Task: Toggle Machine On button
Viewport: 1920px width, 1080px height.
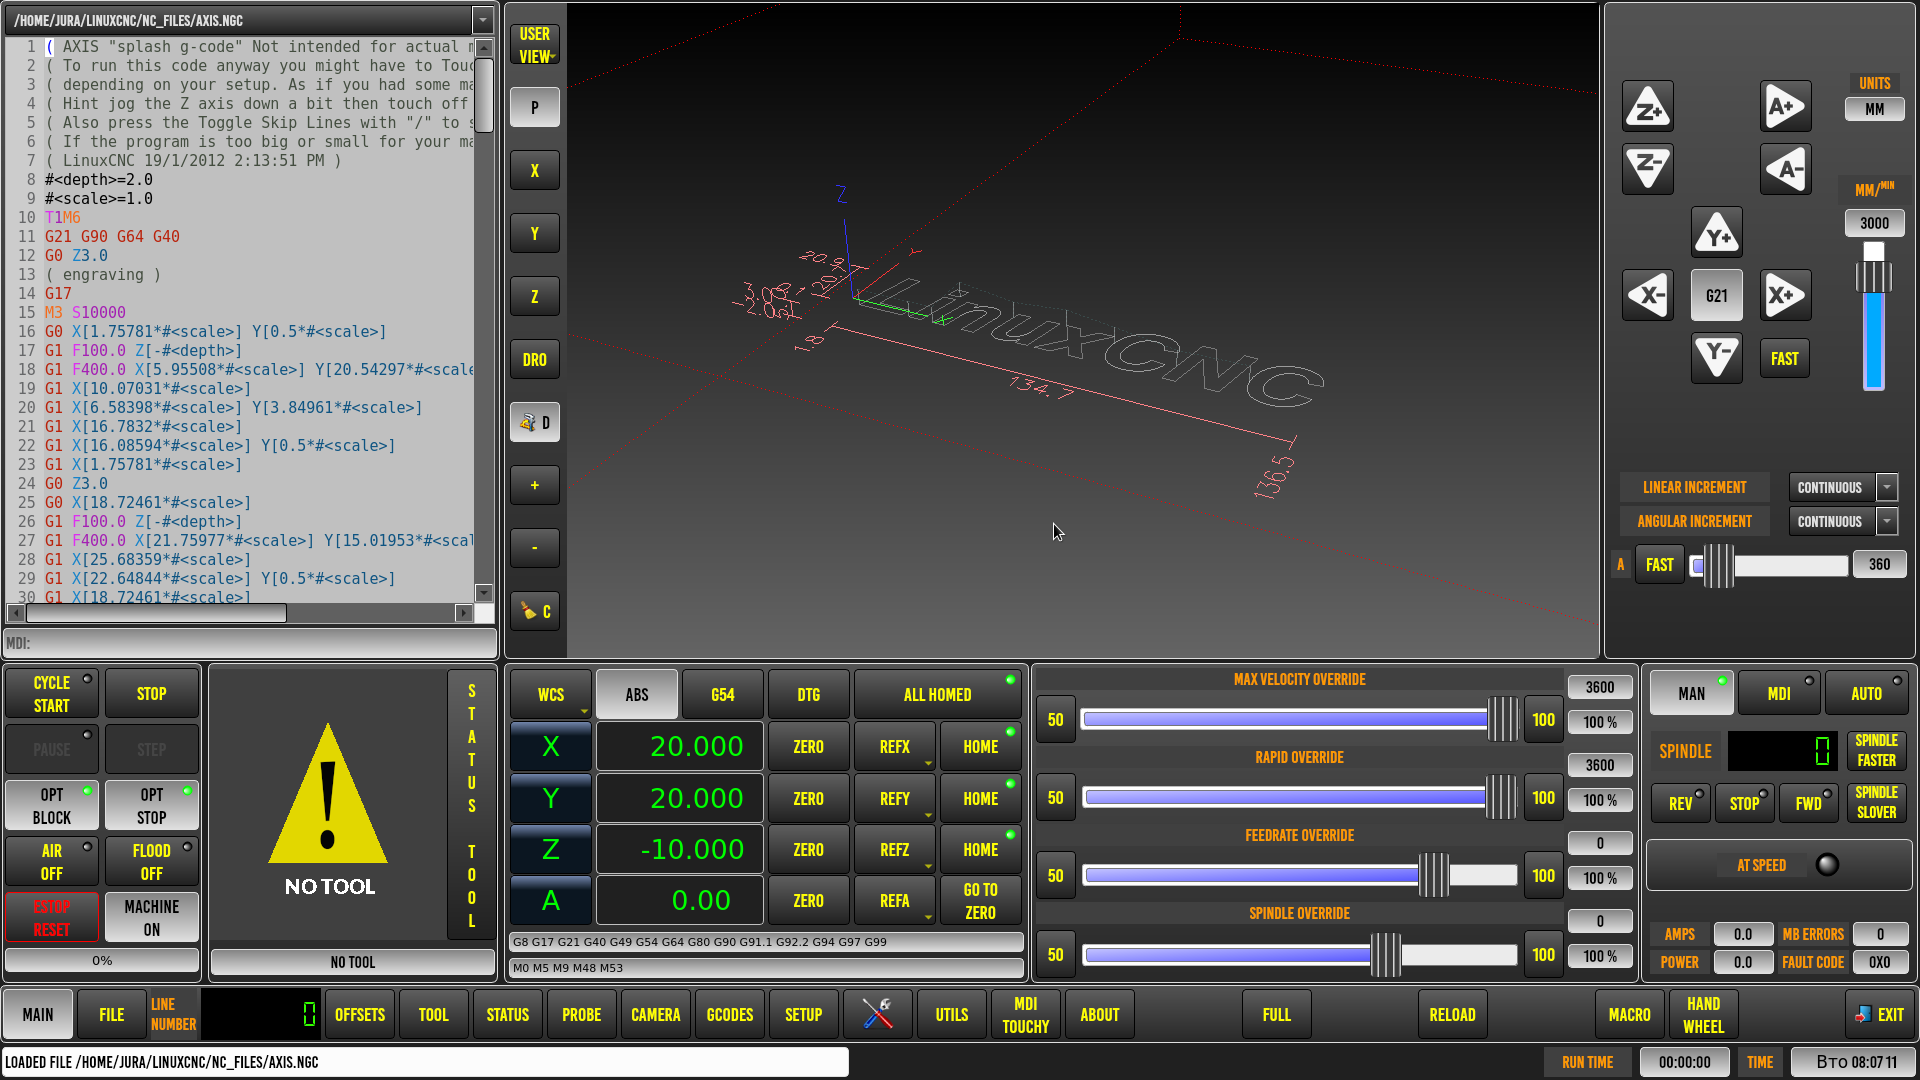Action: tap(152, 917)
